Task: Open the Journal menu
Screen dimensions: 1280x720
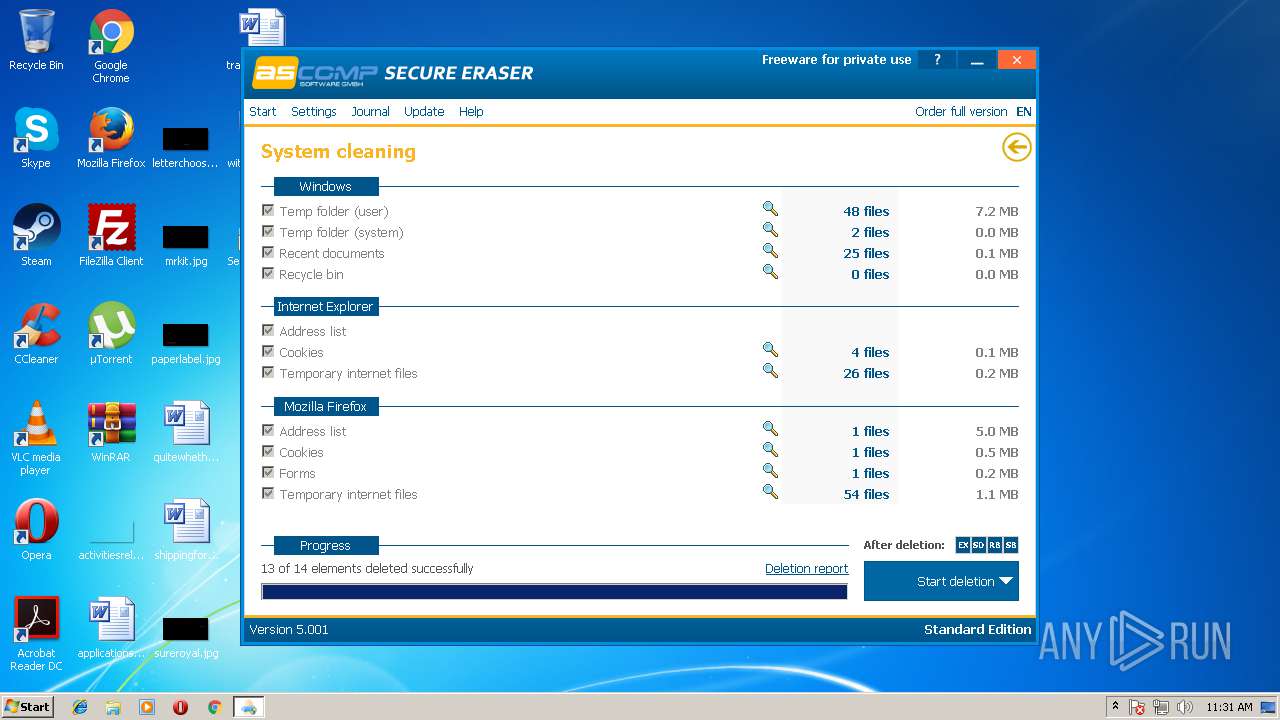Action: (x=370, y=112)
